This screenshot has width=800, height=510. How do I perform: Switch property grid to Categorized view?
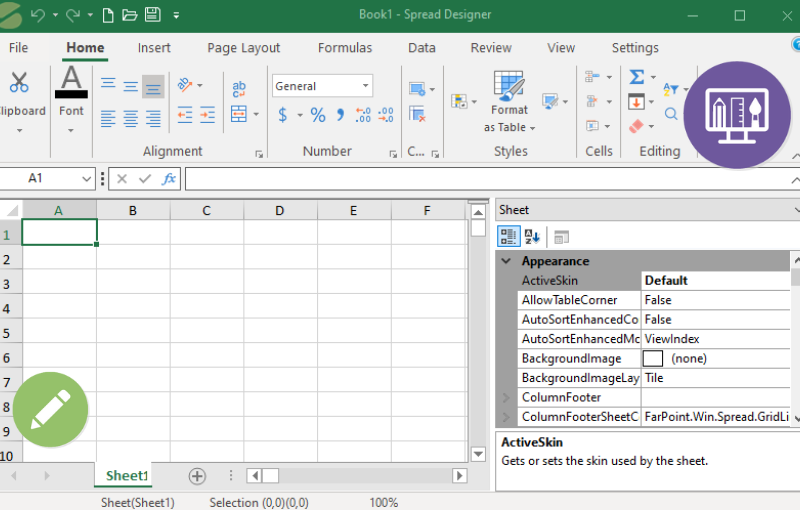coord(509,237)
